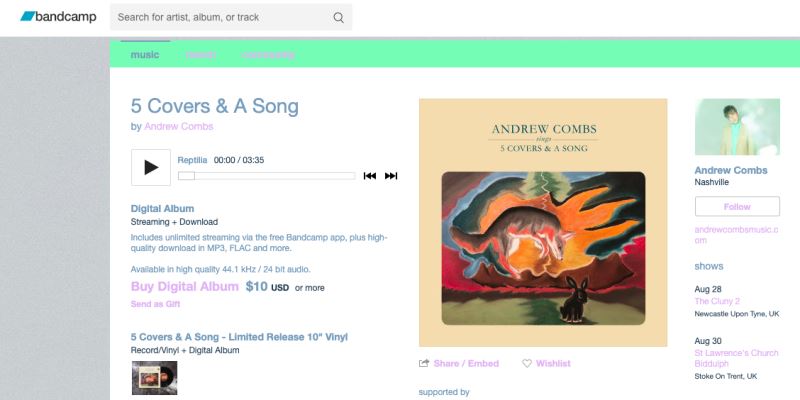800x400 pixels.
Task: Play the Reptilia track
Action: pos(151,167)
